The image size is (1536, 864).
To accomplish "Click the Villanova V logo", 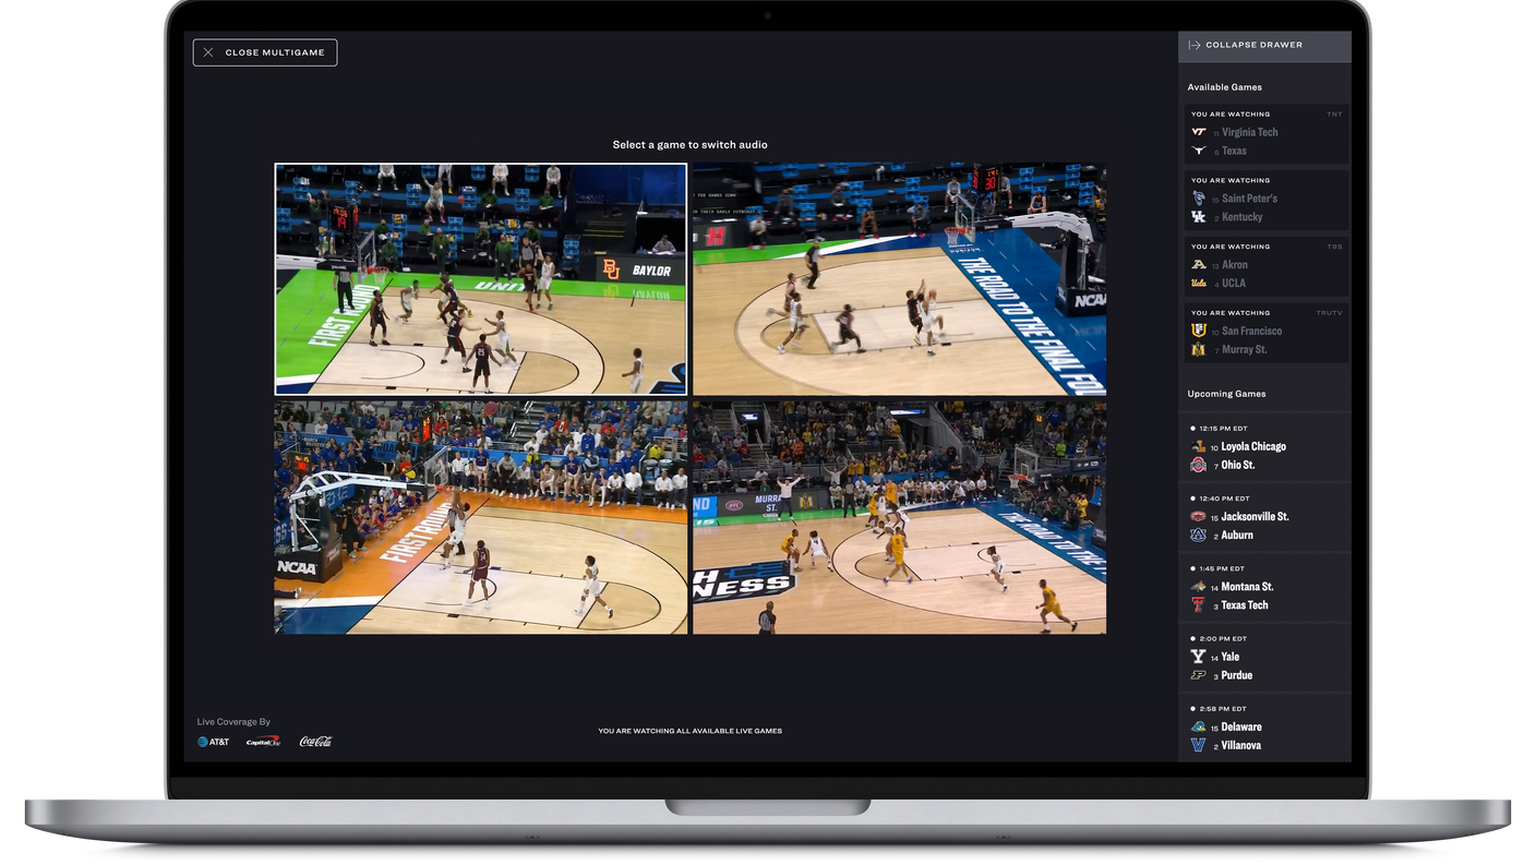I will 1198,745.
